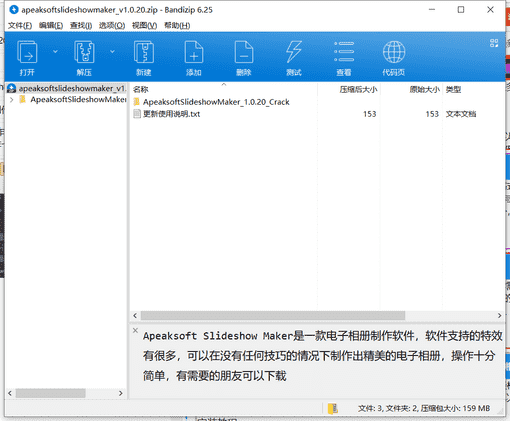
Task: Click the archive icon in status bar
Action: [332, 408]
